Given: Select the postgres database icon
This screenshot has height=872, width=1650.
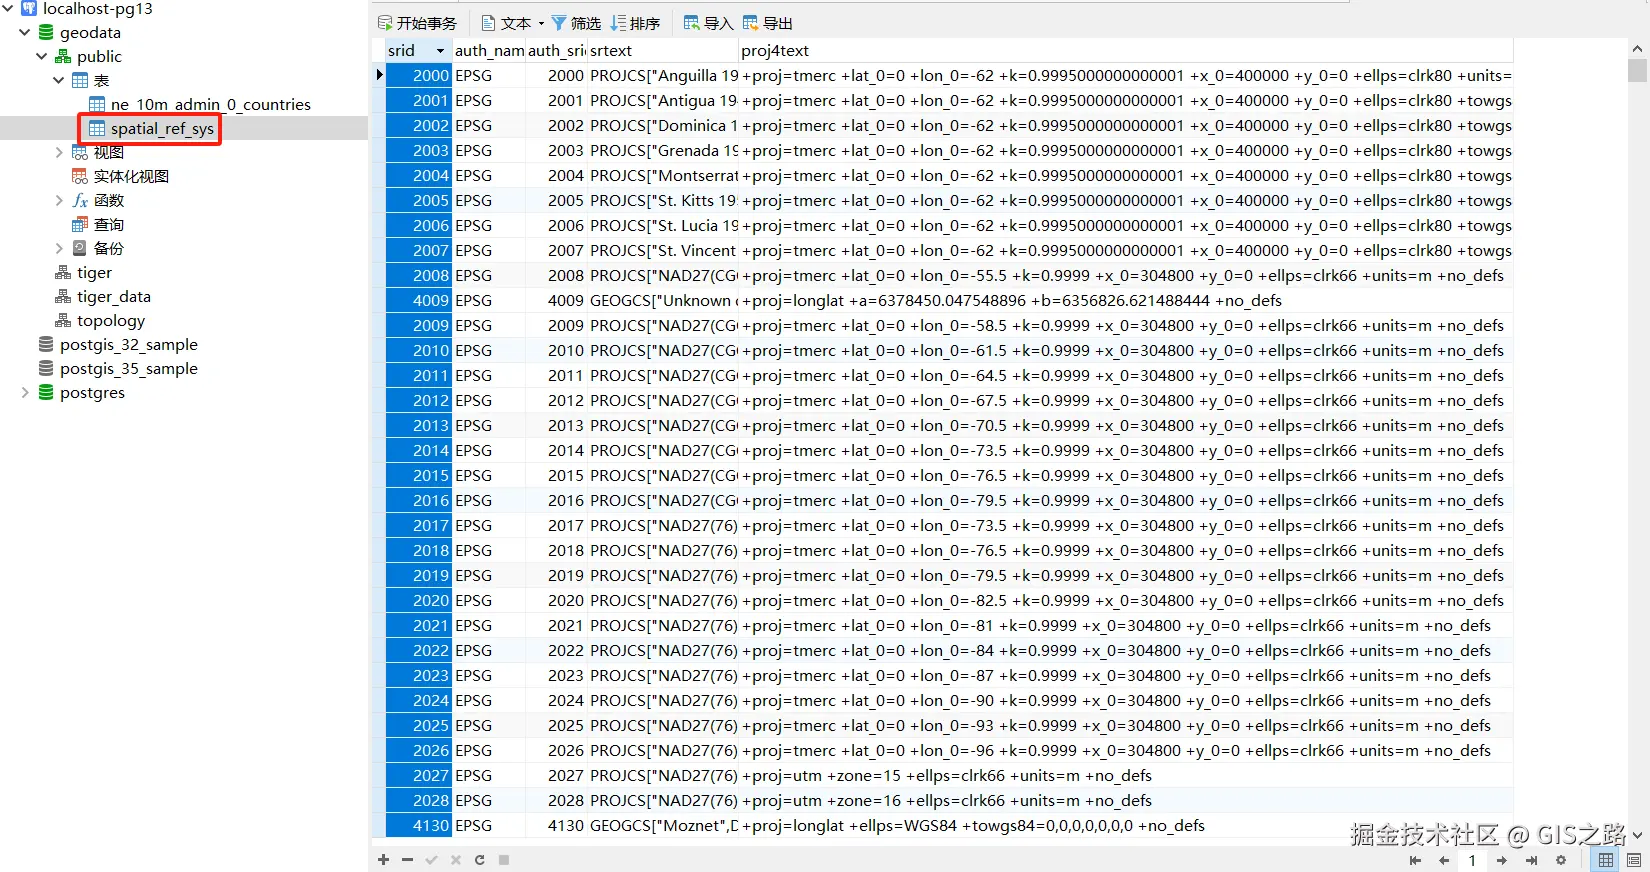Looking at the screenshot, I should (x=46, y=392).
